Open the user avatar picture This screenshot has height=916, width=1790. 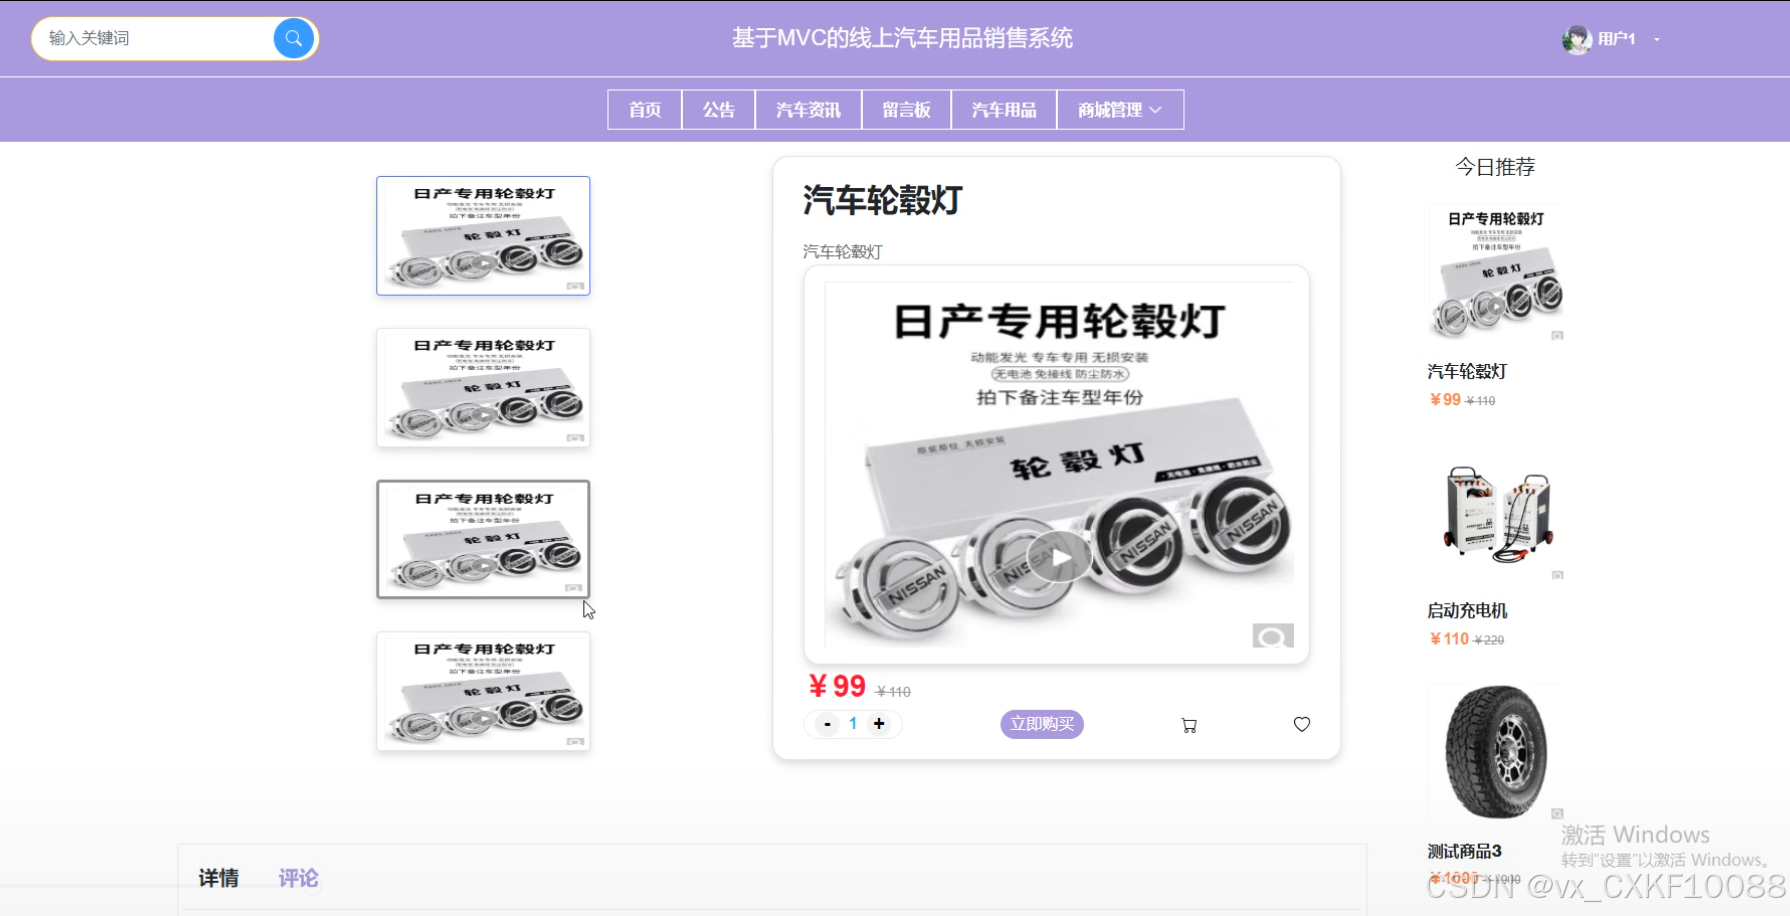tap(1576, 39)
